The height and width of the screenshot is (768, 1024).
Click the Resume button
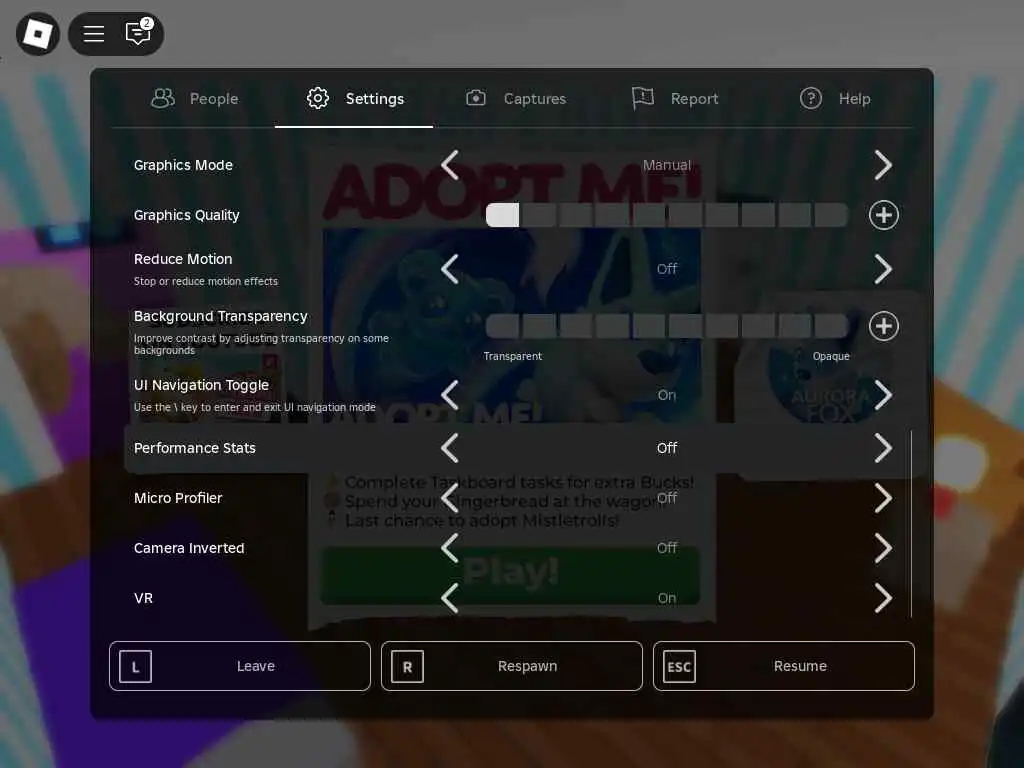pyautogui.click(x=784, y=666)
